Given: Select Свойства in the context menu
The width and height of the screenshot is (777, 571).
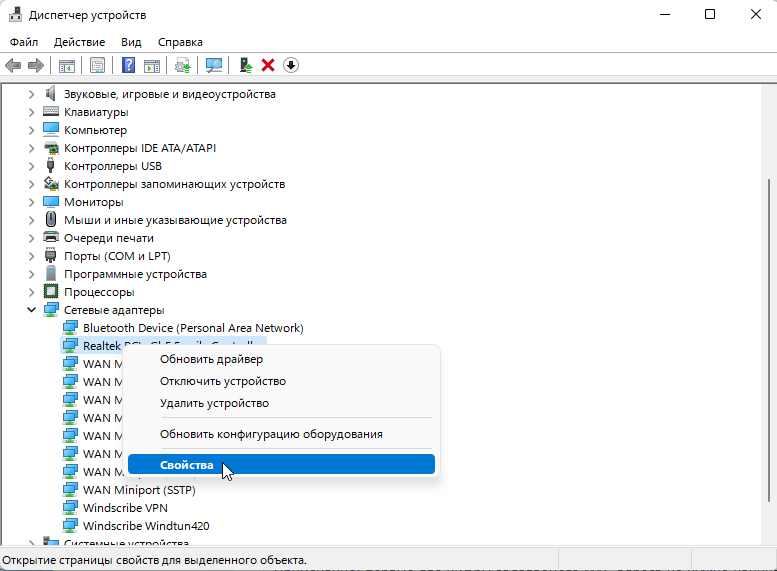Looking at the screenshot, I should [x=281, y=464].
